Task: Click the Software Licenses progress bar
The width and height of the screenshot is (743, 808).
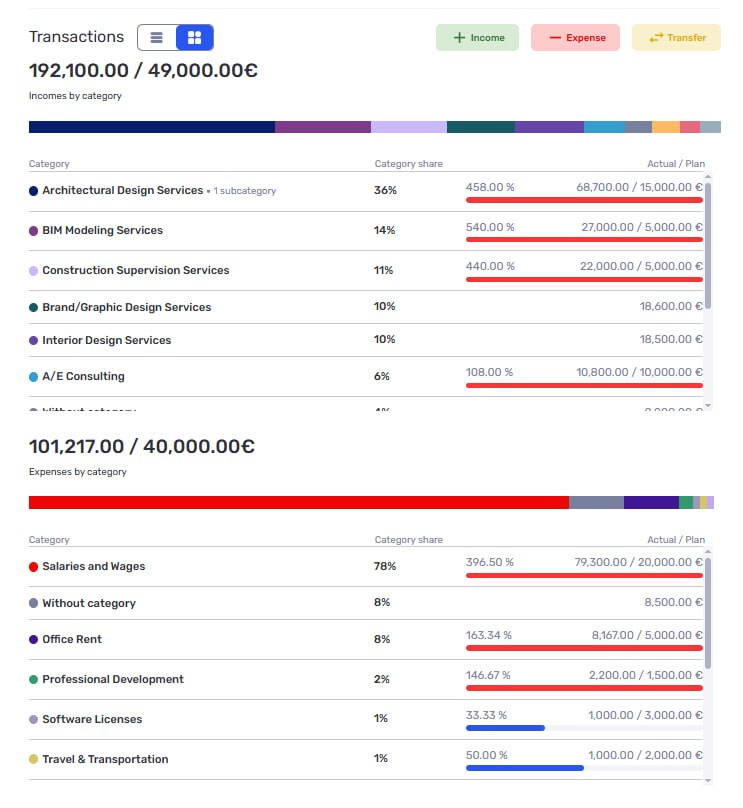Action: click(x=584, y=728)
